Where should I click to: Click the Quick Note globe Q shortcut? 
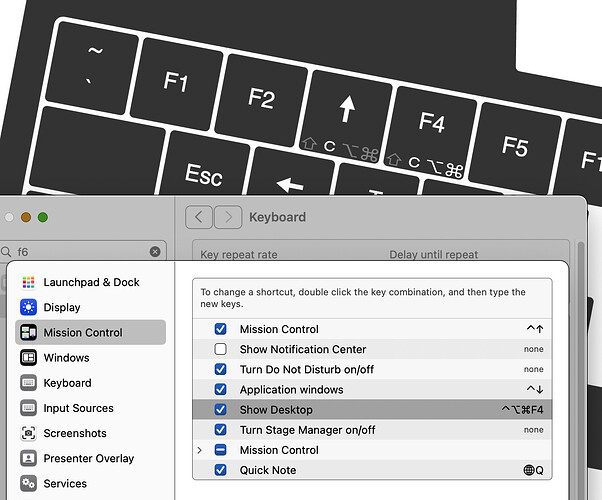click(x=534, y=470)
